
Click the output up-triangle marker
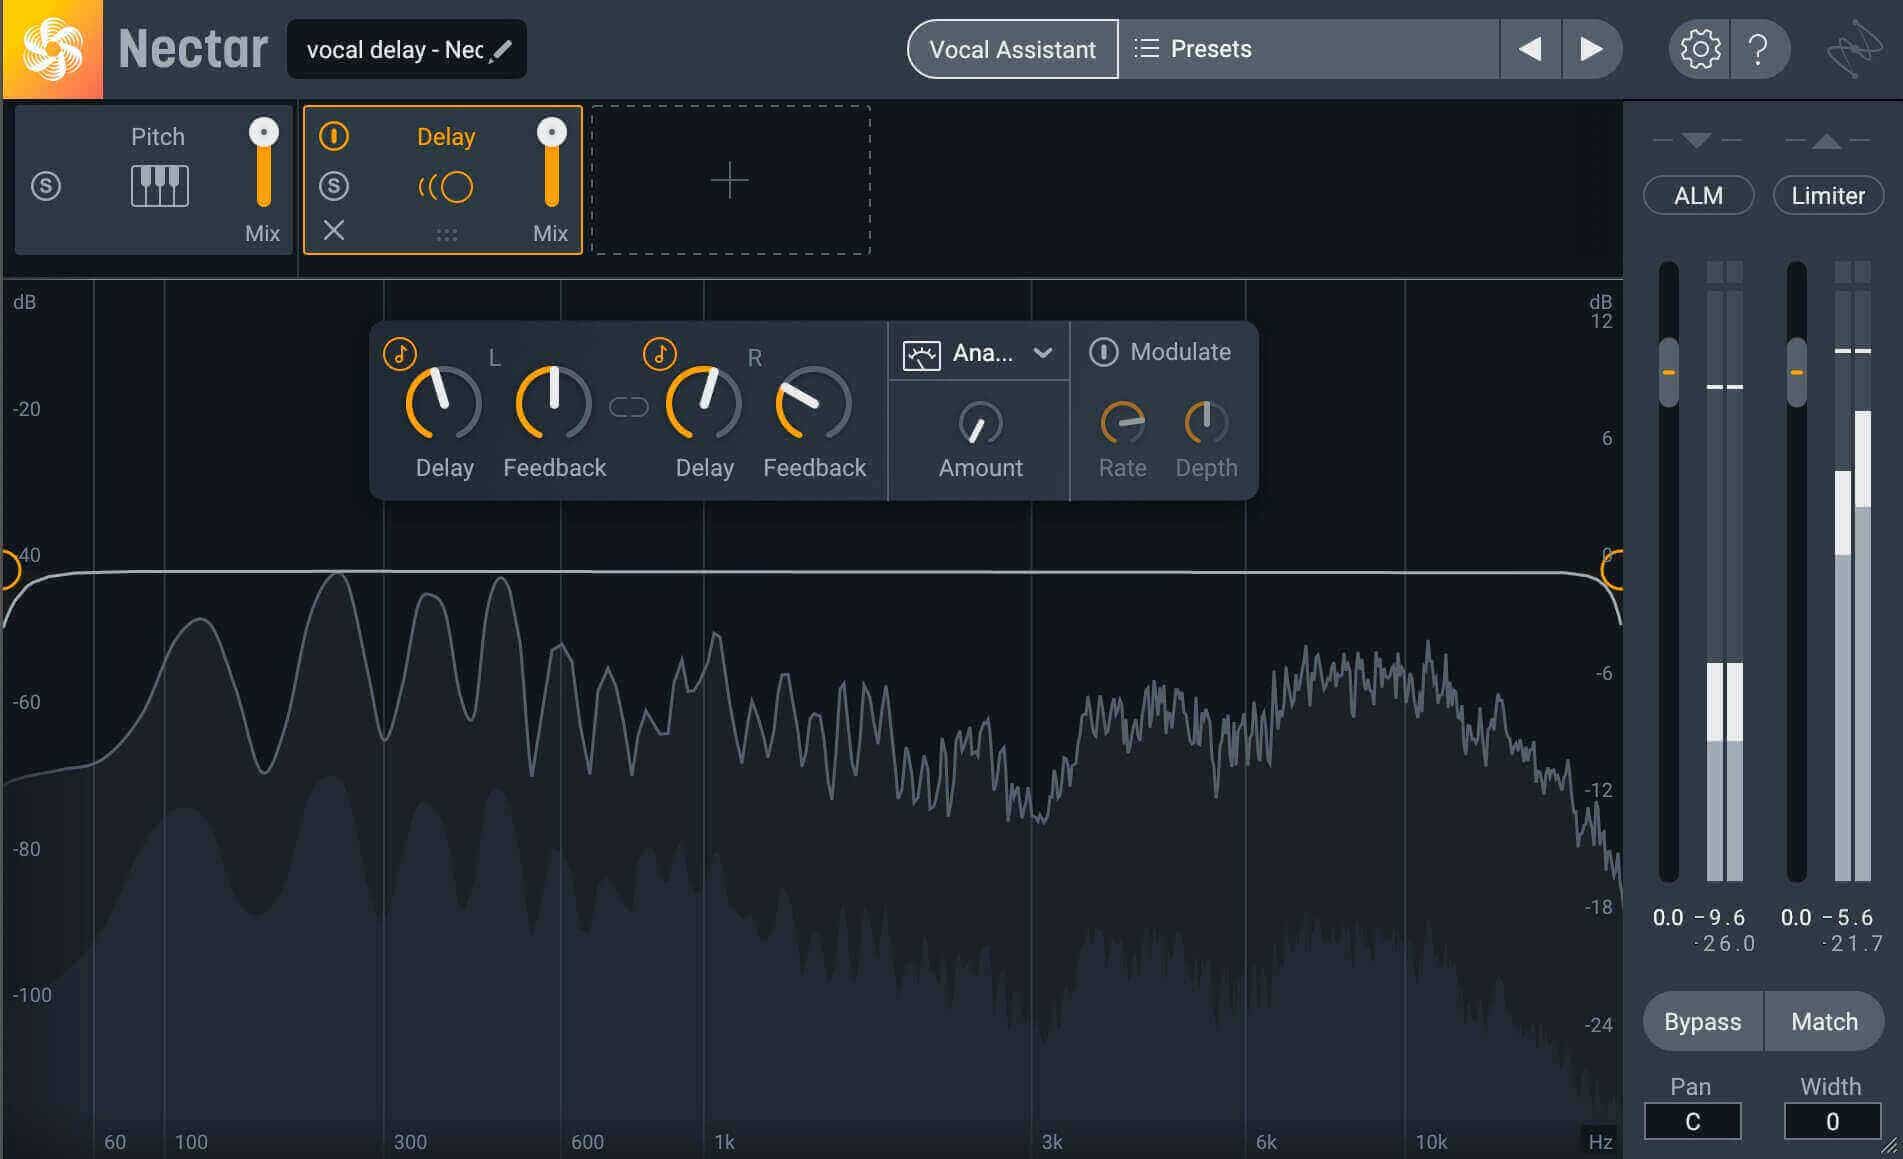pos(1826,141)
